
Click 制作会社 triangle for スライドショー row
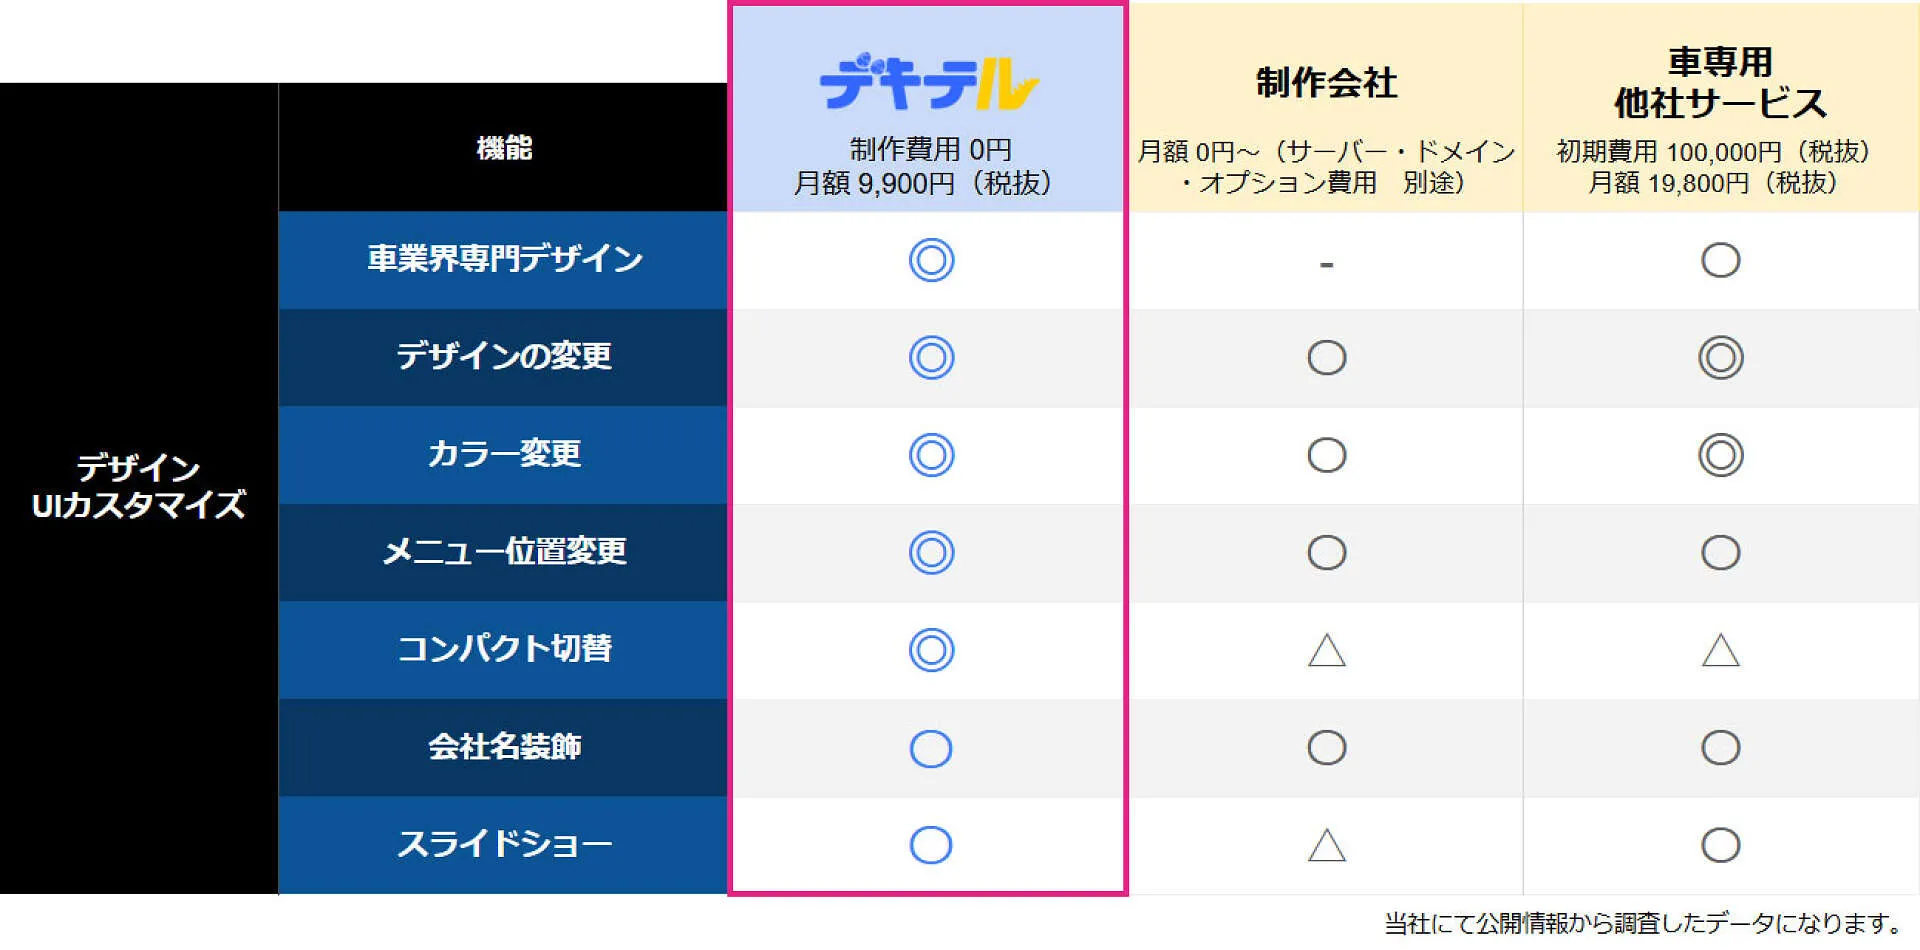tap(1326, 845)
